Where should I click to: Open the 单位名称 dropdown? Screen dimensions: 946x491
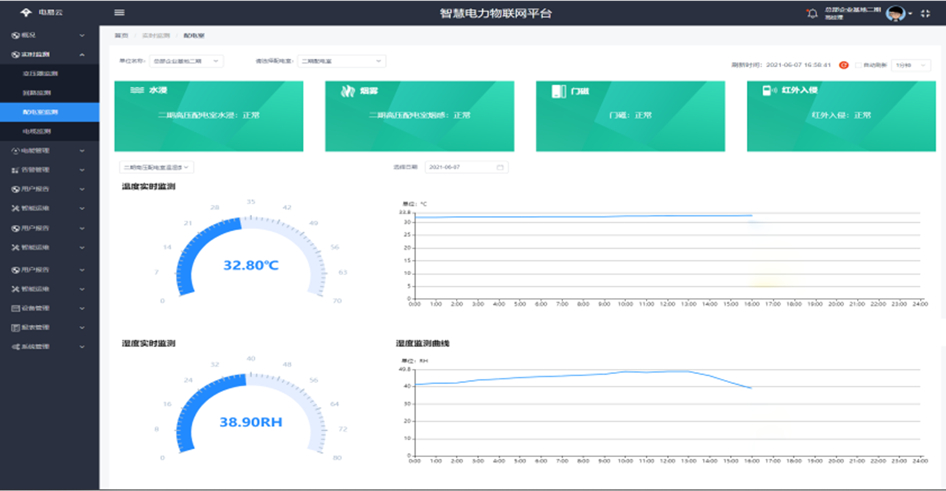186,61
